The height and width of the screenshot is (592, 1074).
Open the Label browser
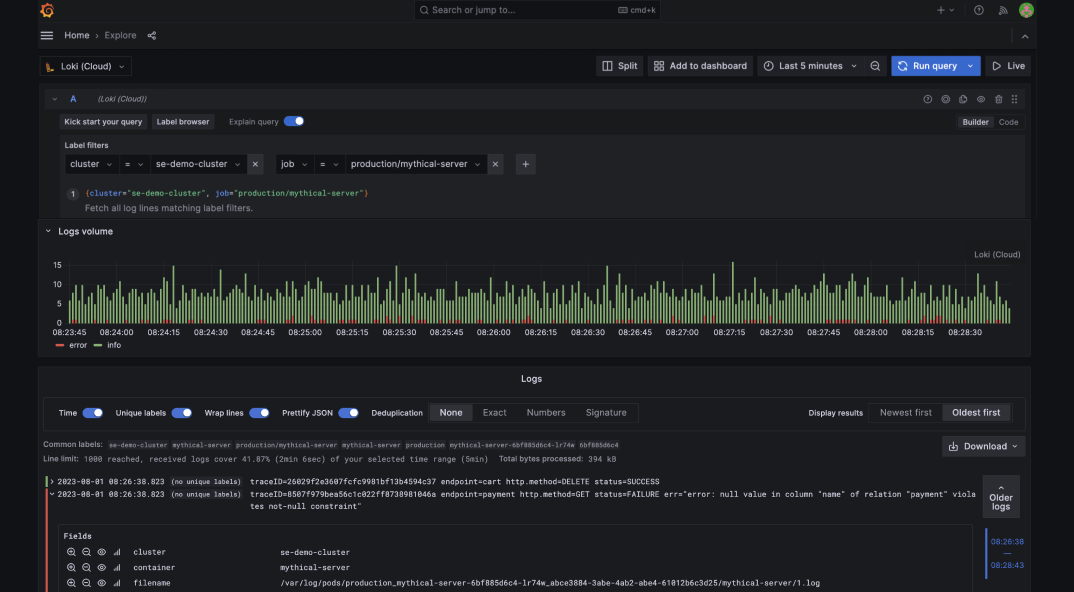tap(183, 121)
